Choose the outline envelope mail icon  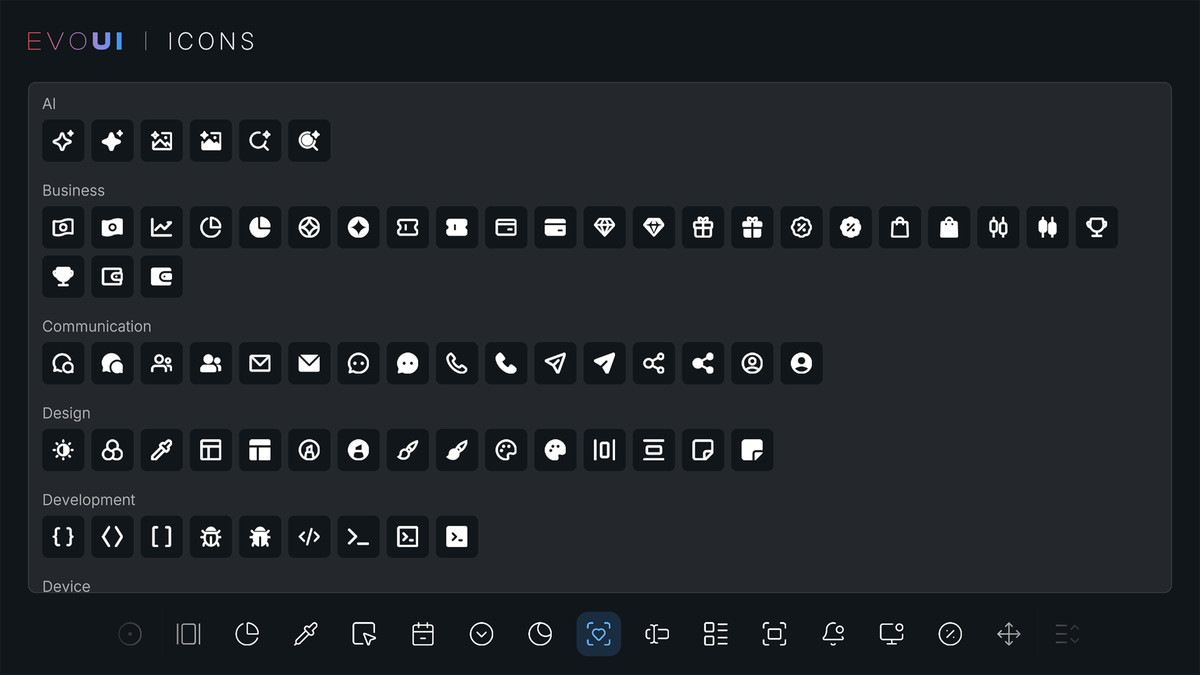tap(259, 364)
